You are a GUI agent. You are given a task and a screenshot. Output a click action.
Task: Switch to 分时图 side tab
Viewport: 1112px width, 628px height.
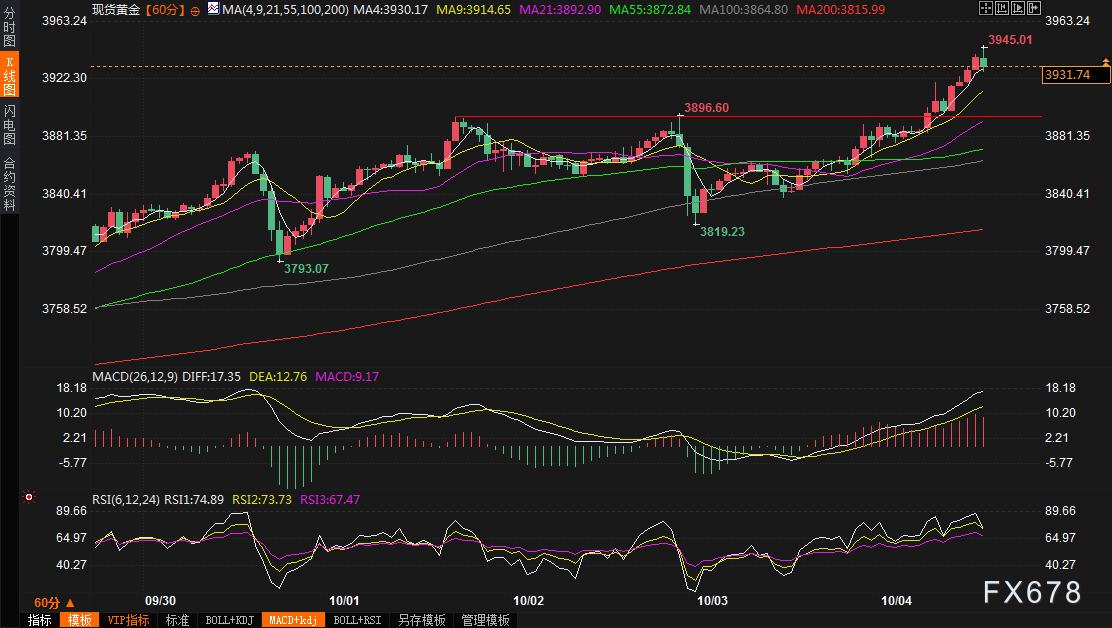point(9,29)
